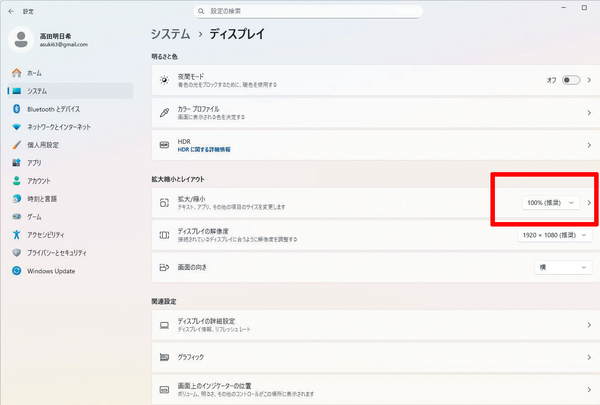The width and height of the screenshot is (600, 405).
Task: Click the Bluetooth icon in the sidebar
Action: pos(16,109)
